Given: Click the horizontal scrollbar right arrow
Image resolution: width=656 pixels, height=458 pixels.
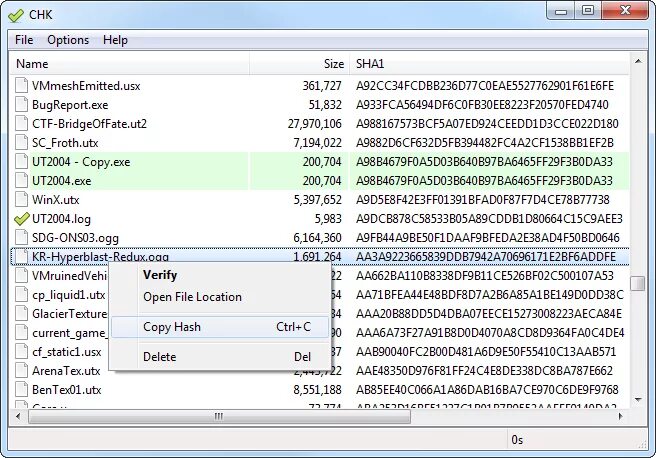Looking at the screenshot, I should coord(620,416).
